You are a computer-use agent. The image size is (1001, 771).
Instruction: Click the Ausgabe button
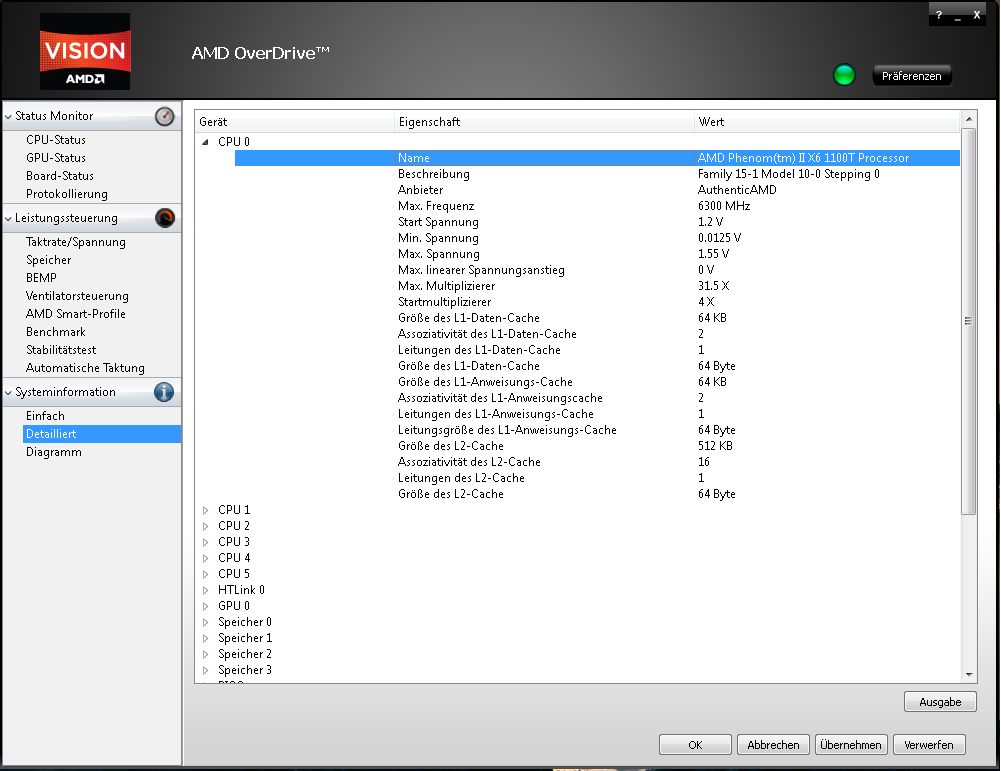(940, 702)
